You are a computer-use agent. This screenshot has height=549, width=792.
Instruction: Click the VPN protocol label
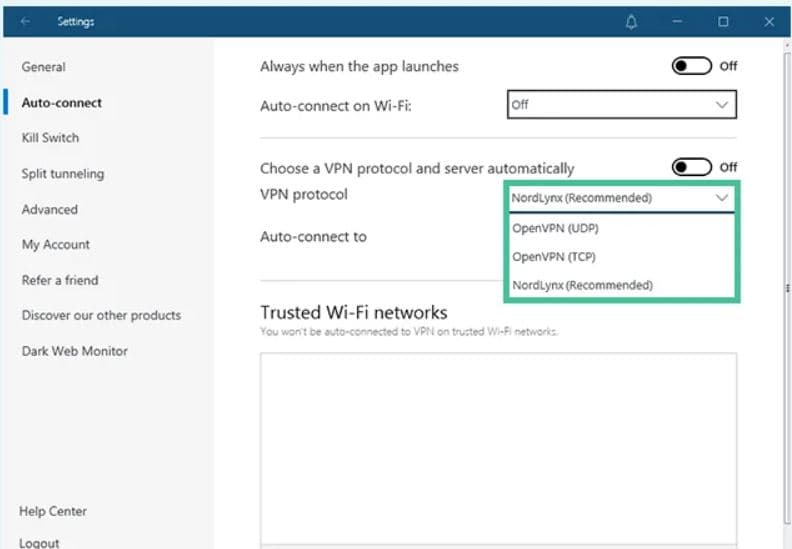point(304,194)
